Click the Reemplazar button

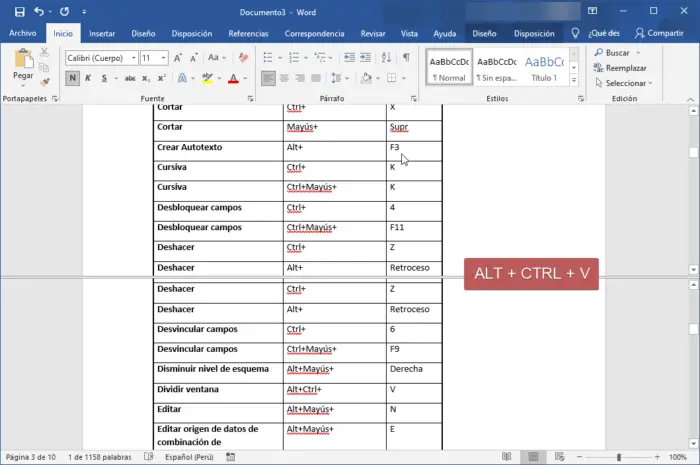coord(620,68)
